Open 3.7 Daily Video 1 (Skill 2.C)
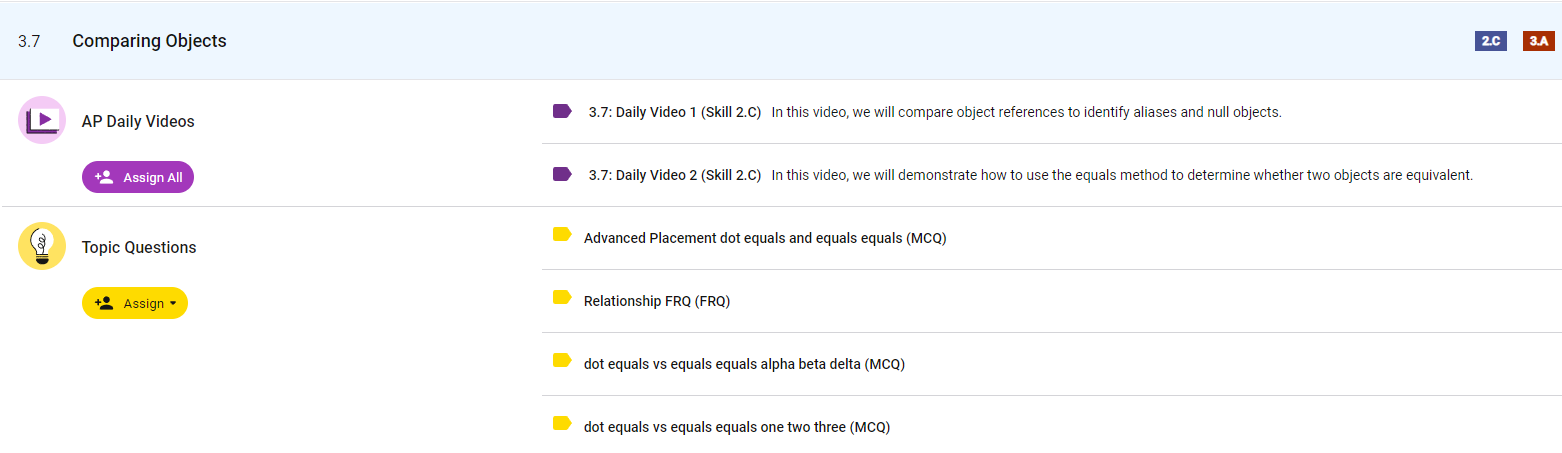This screenshot has height=453, width=1562. 675,112
